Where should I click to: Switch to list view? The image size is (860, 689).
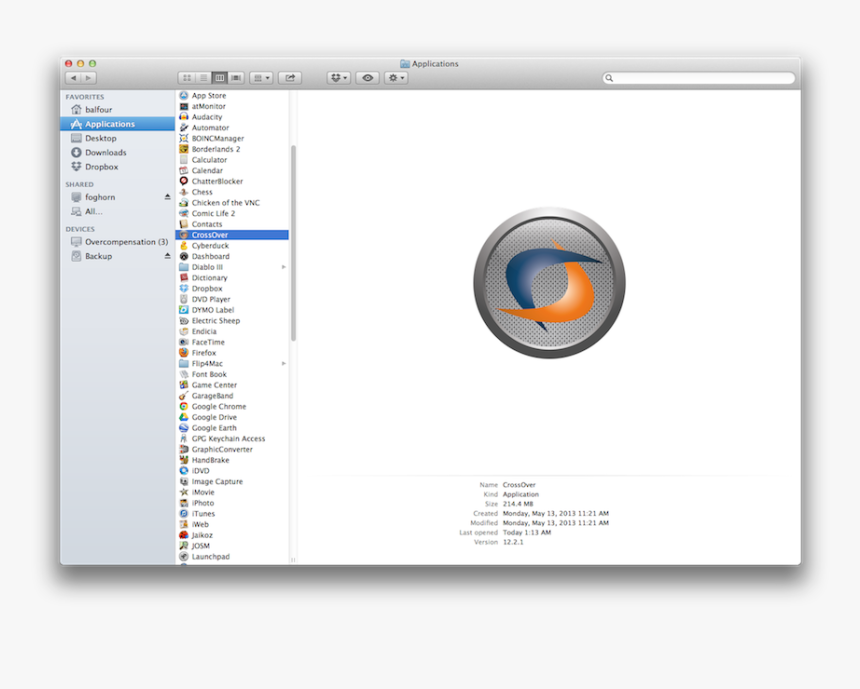203,78
